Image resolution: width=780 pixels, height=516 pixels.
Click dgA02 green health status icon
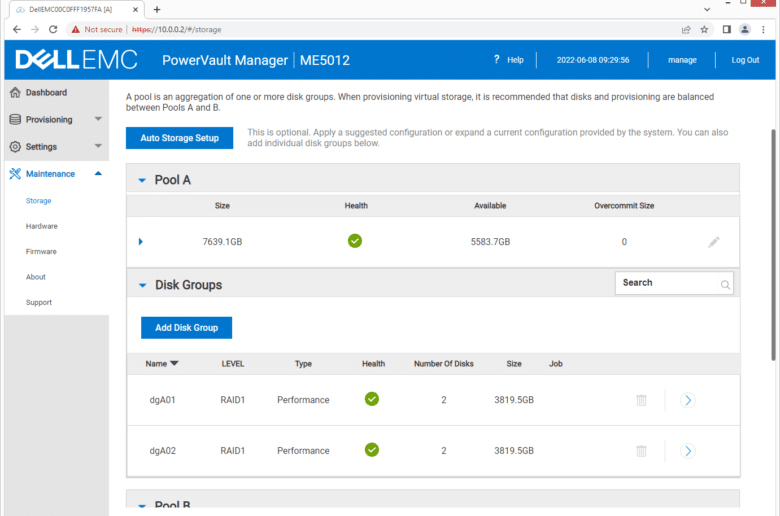pos(372,450)
